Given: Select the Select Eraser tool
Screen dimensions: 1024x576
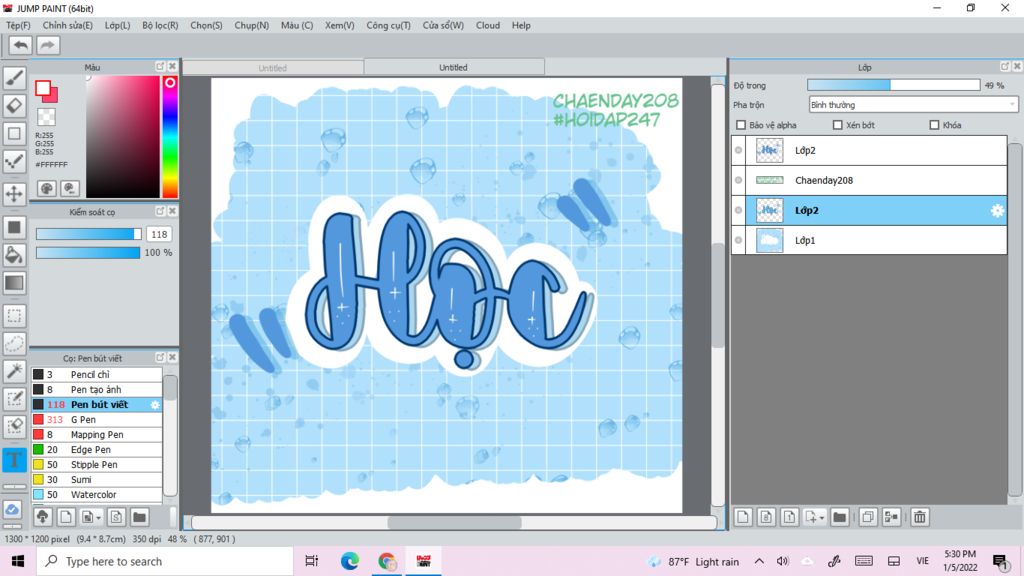Looking at the screenshot, I should pos(14,426).
